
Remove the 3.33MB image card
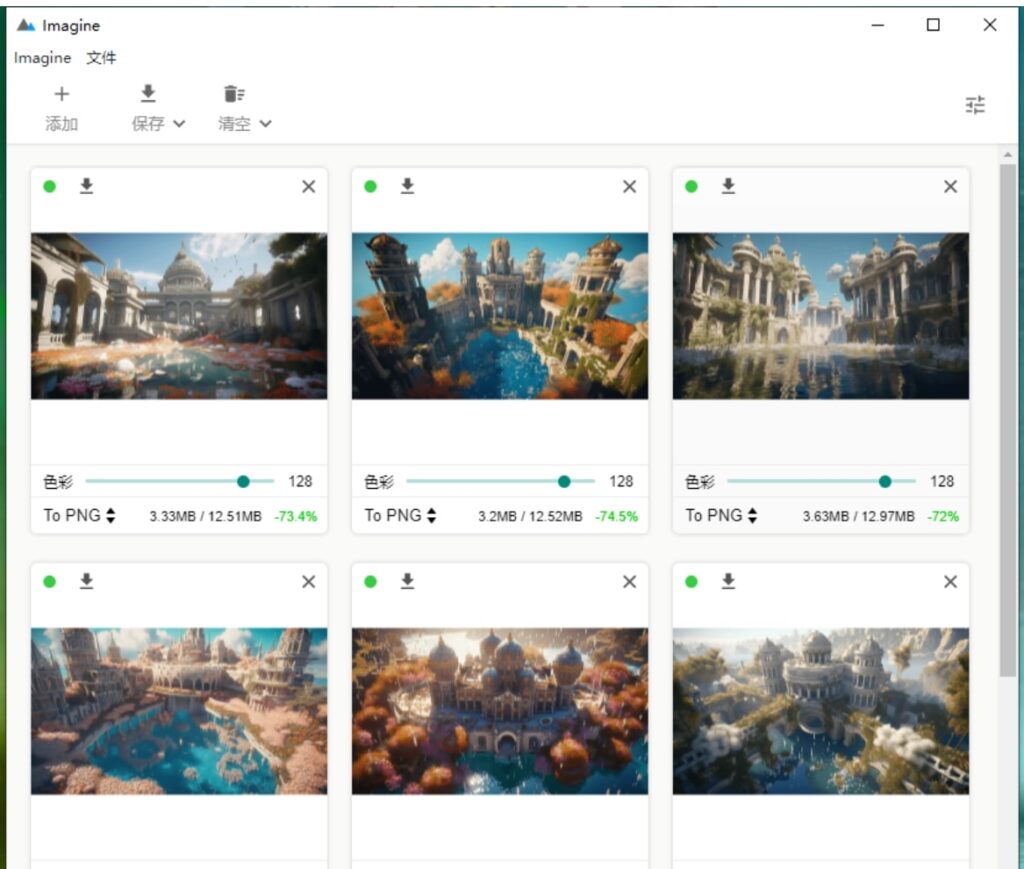click(309, 187)
